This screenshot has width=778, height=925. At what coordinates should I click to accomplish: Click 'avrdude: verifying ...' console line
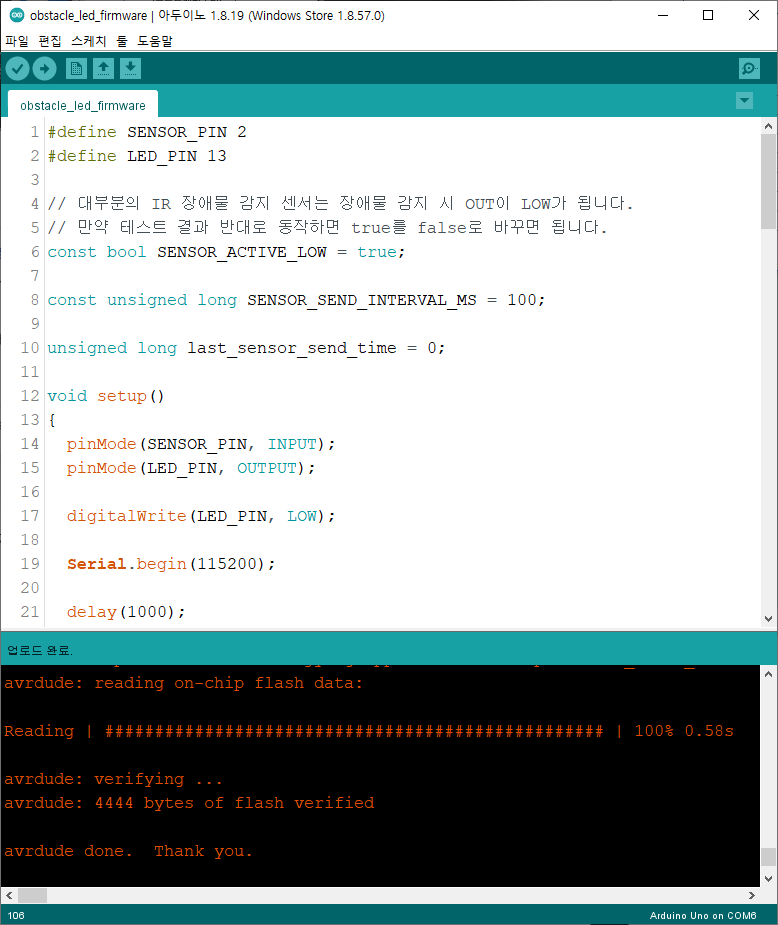pos(113,780)
